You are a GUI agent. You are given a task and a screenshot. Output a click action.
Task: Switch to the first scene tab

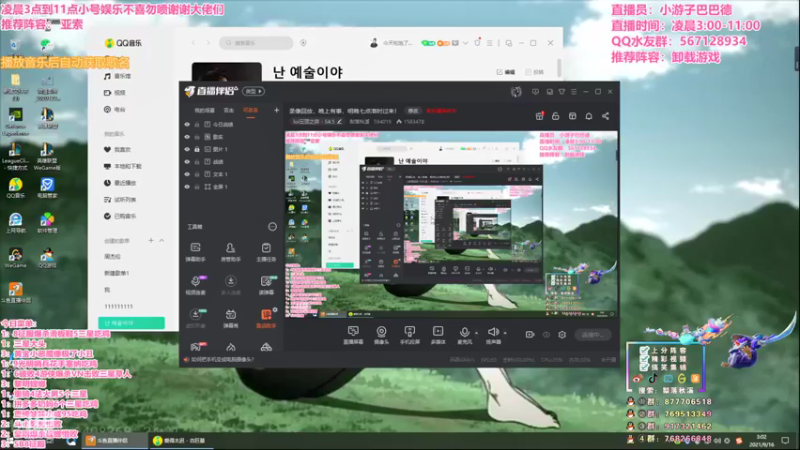[x=204, y=110]
